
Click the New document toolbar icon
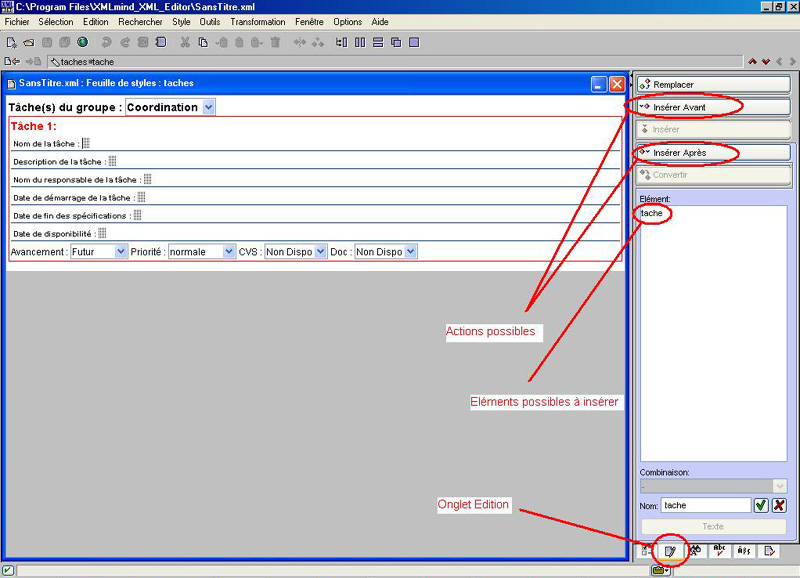click(x=11, y=42)
